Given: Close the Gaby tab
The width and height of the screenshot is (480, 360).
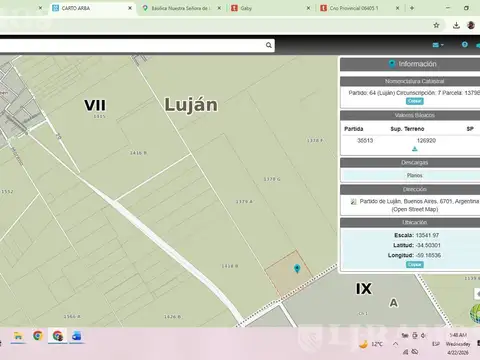Looking at the screenshot, I should tap(308, 8).
